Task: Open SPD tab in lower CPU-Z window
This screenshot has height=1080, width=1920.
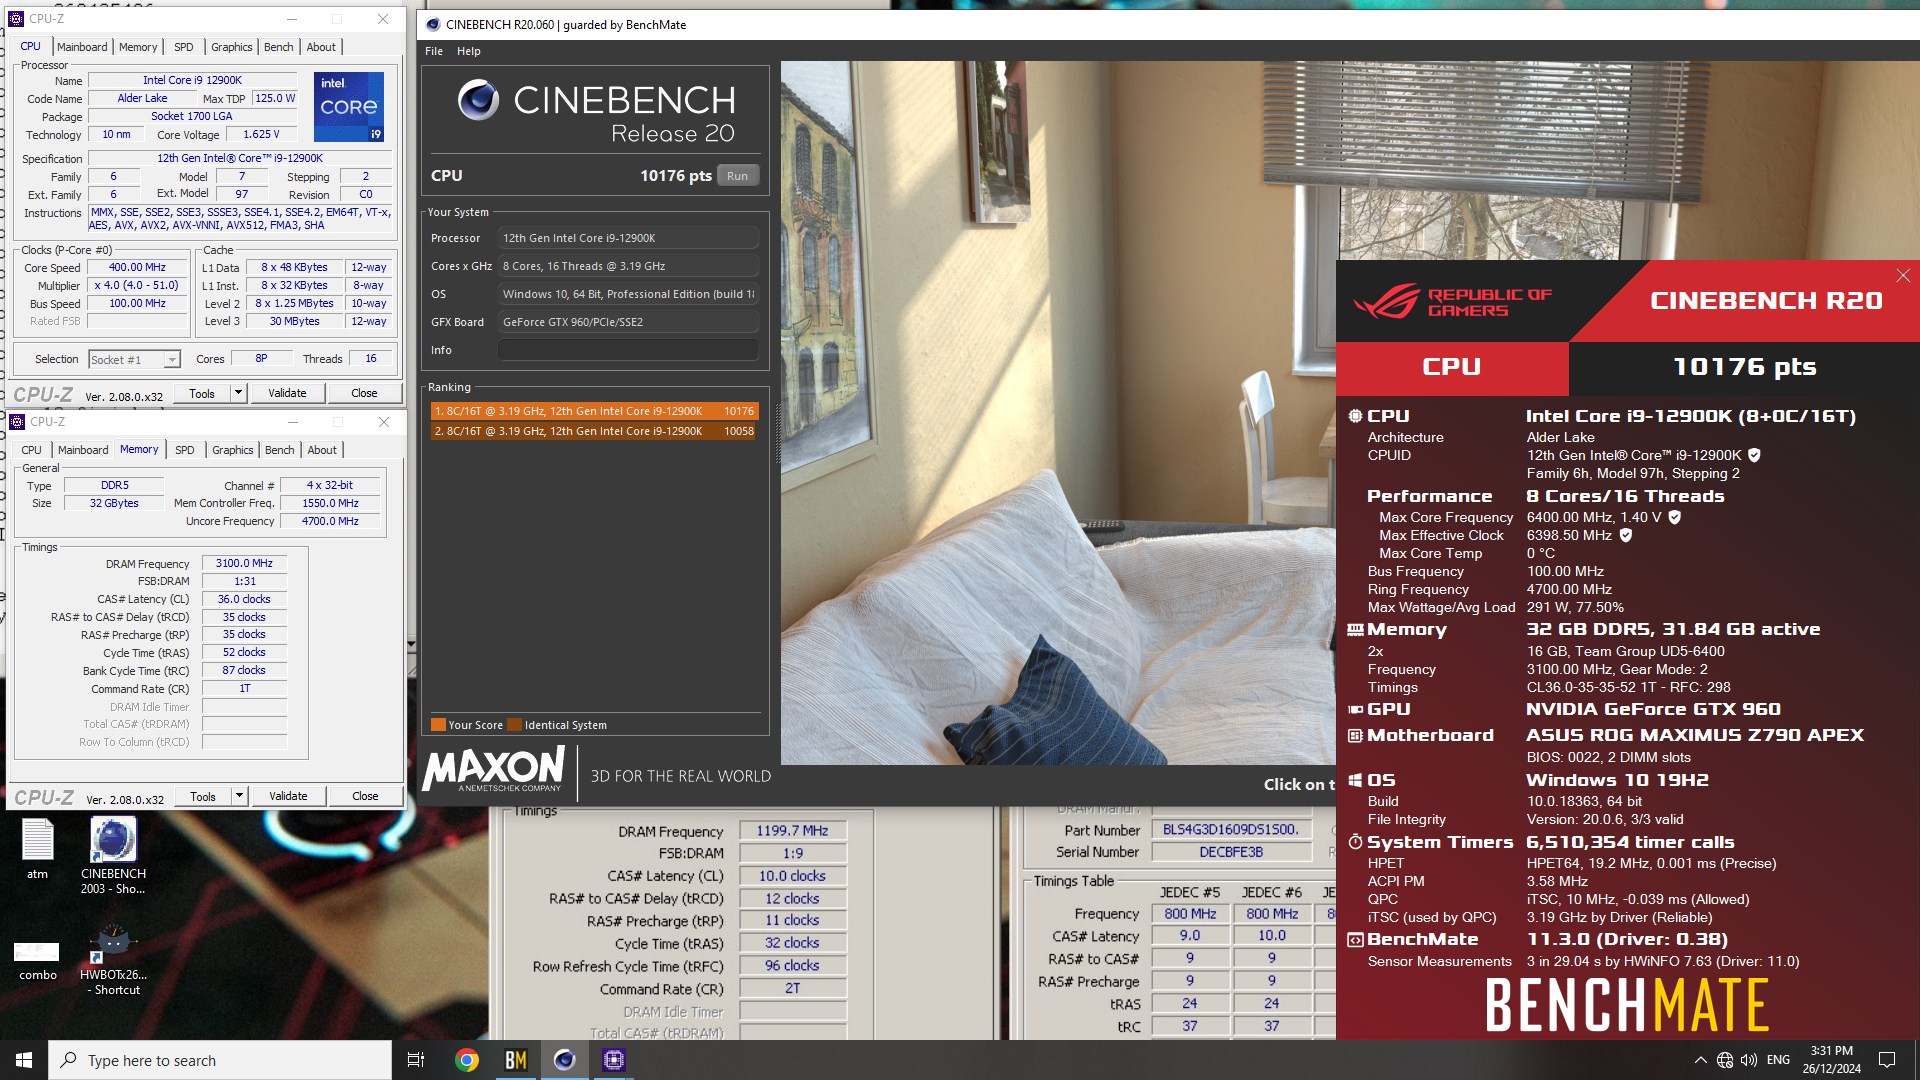Action: pyautogui.click(x=185, y=450)
